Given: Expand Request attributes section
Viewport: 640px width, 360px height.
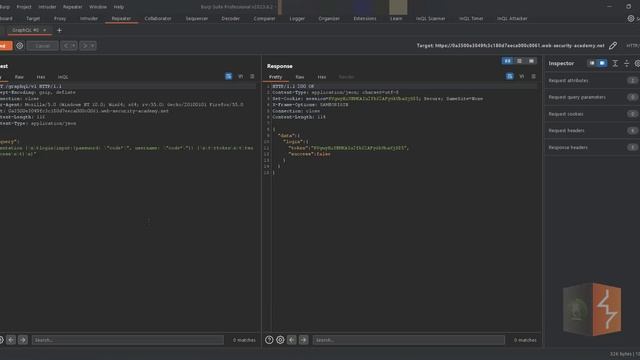Looking at the screenshot, I should (592, 80).
